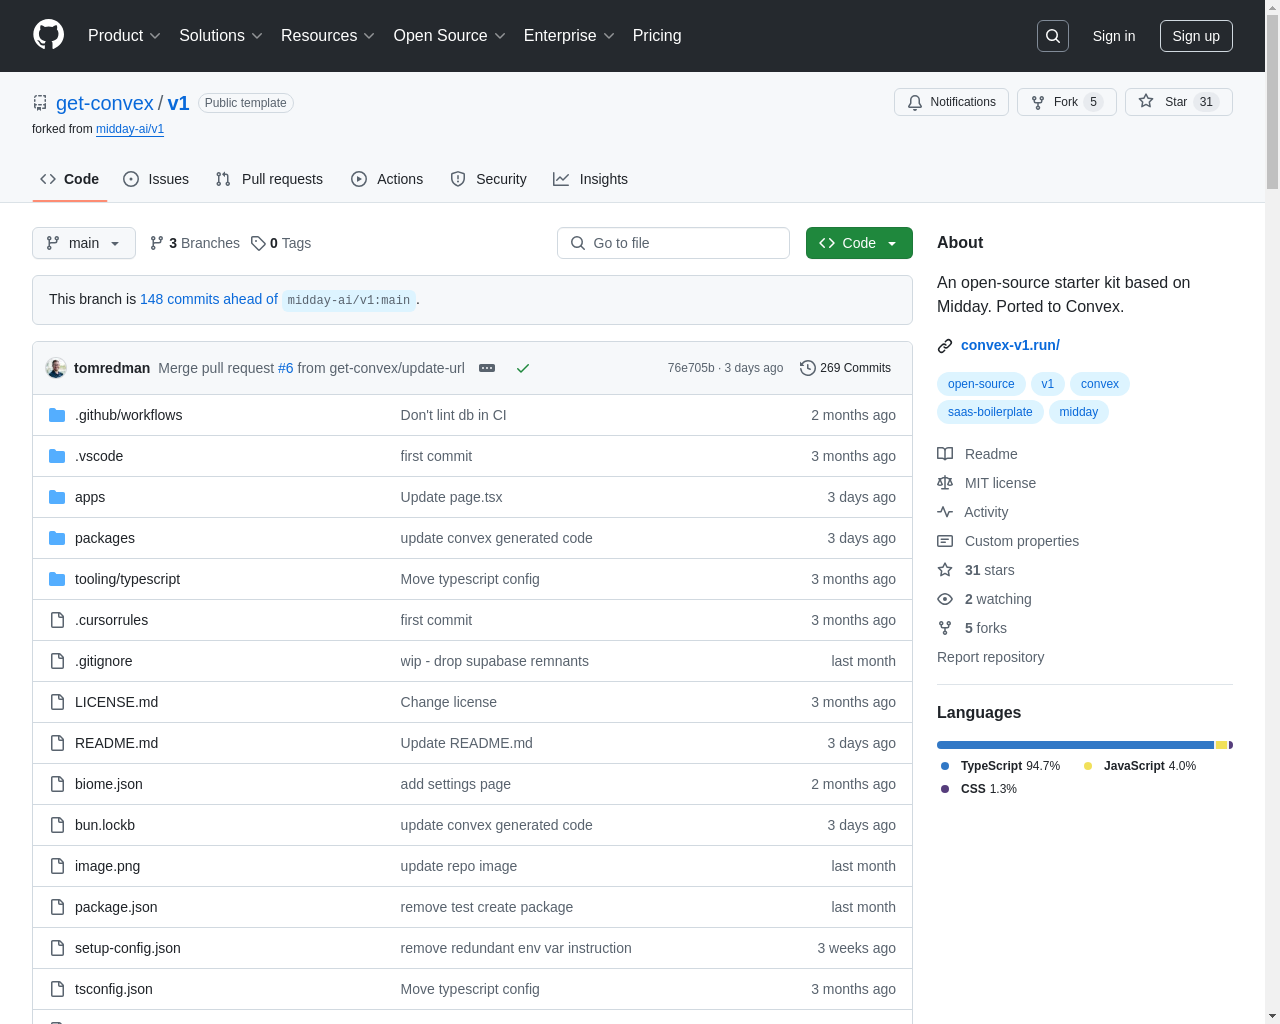Click the repository template icon
This screenshot has height=1024, width=1280.
[40, 103]
